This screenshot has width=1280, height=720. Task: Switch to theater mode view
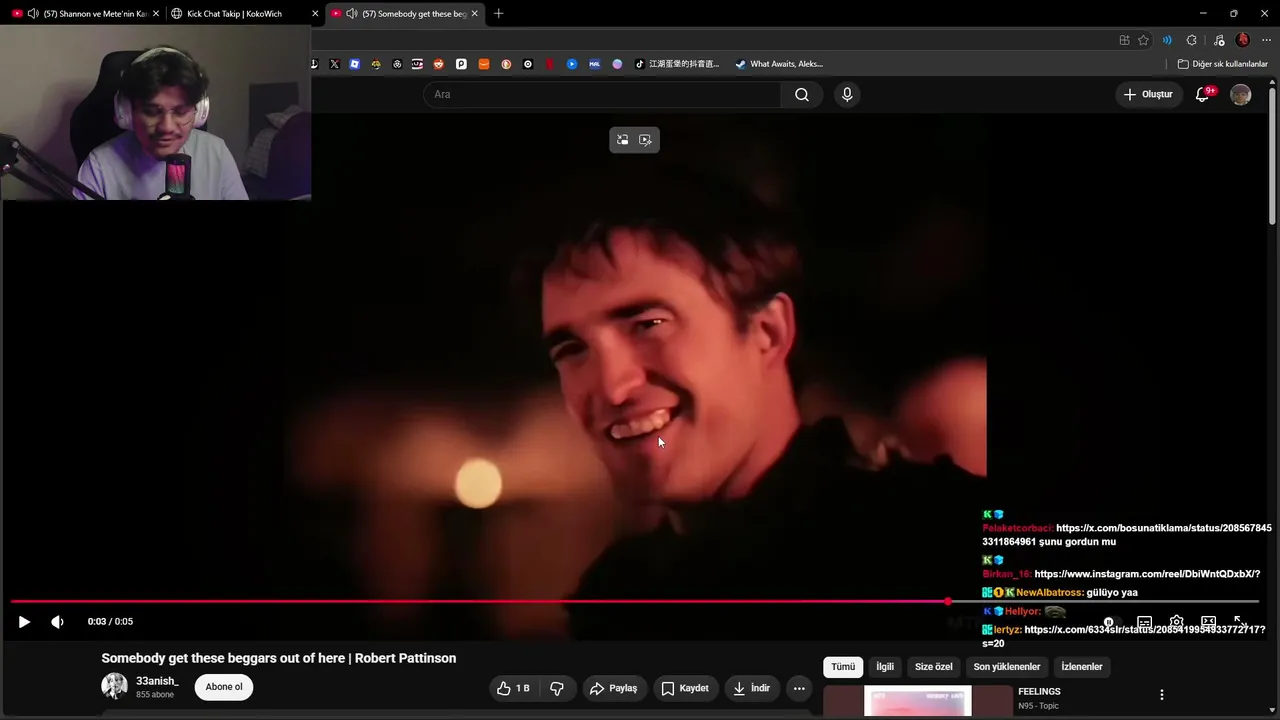click(1208, 622)
